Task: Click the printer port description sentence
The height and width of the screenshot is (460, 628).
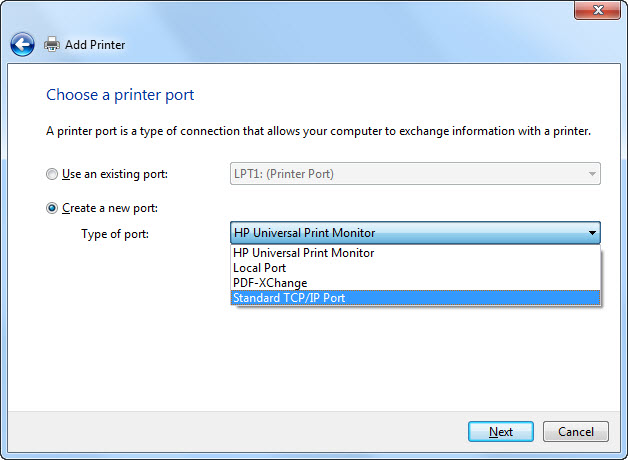Action: point(319,131)
